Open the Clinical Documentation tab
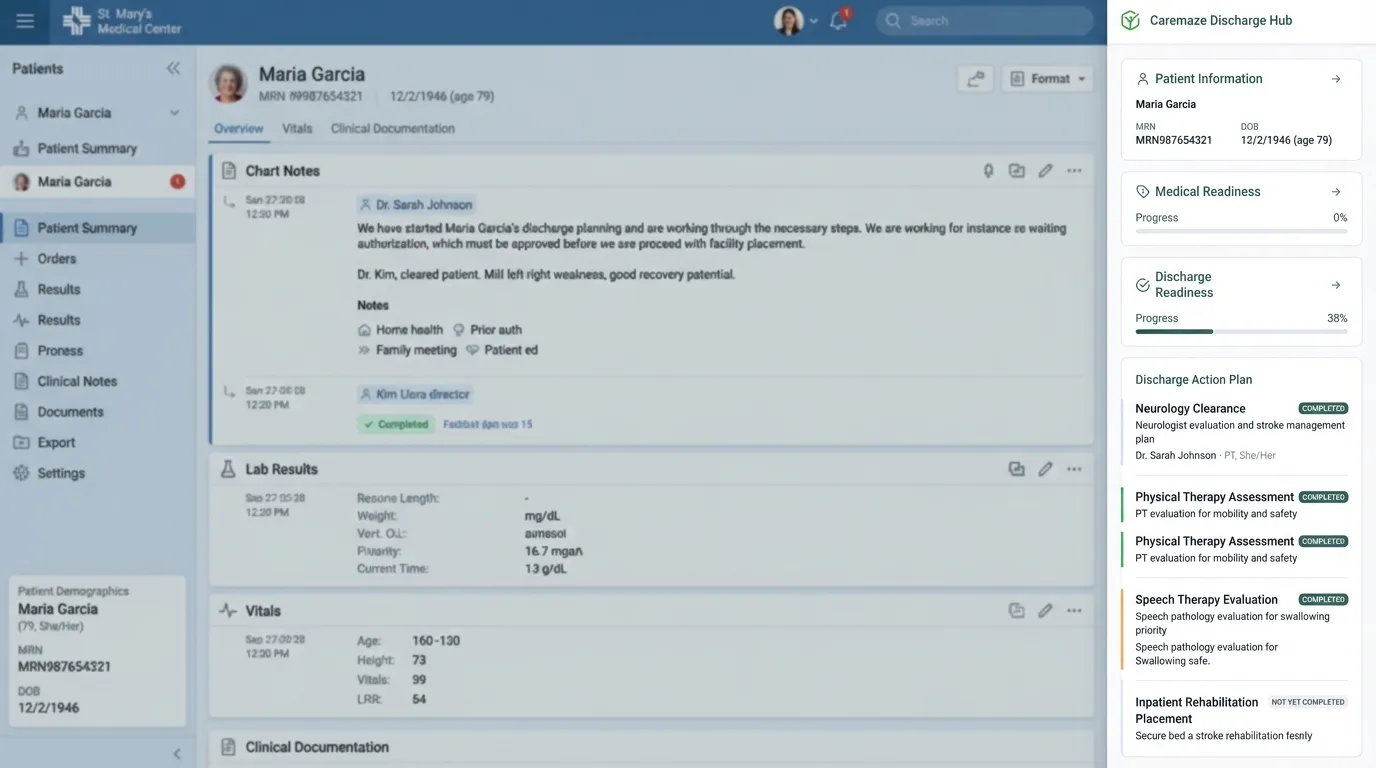 [x=391, y=128]
